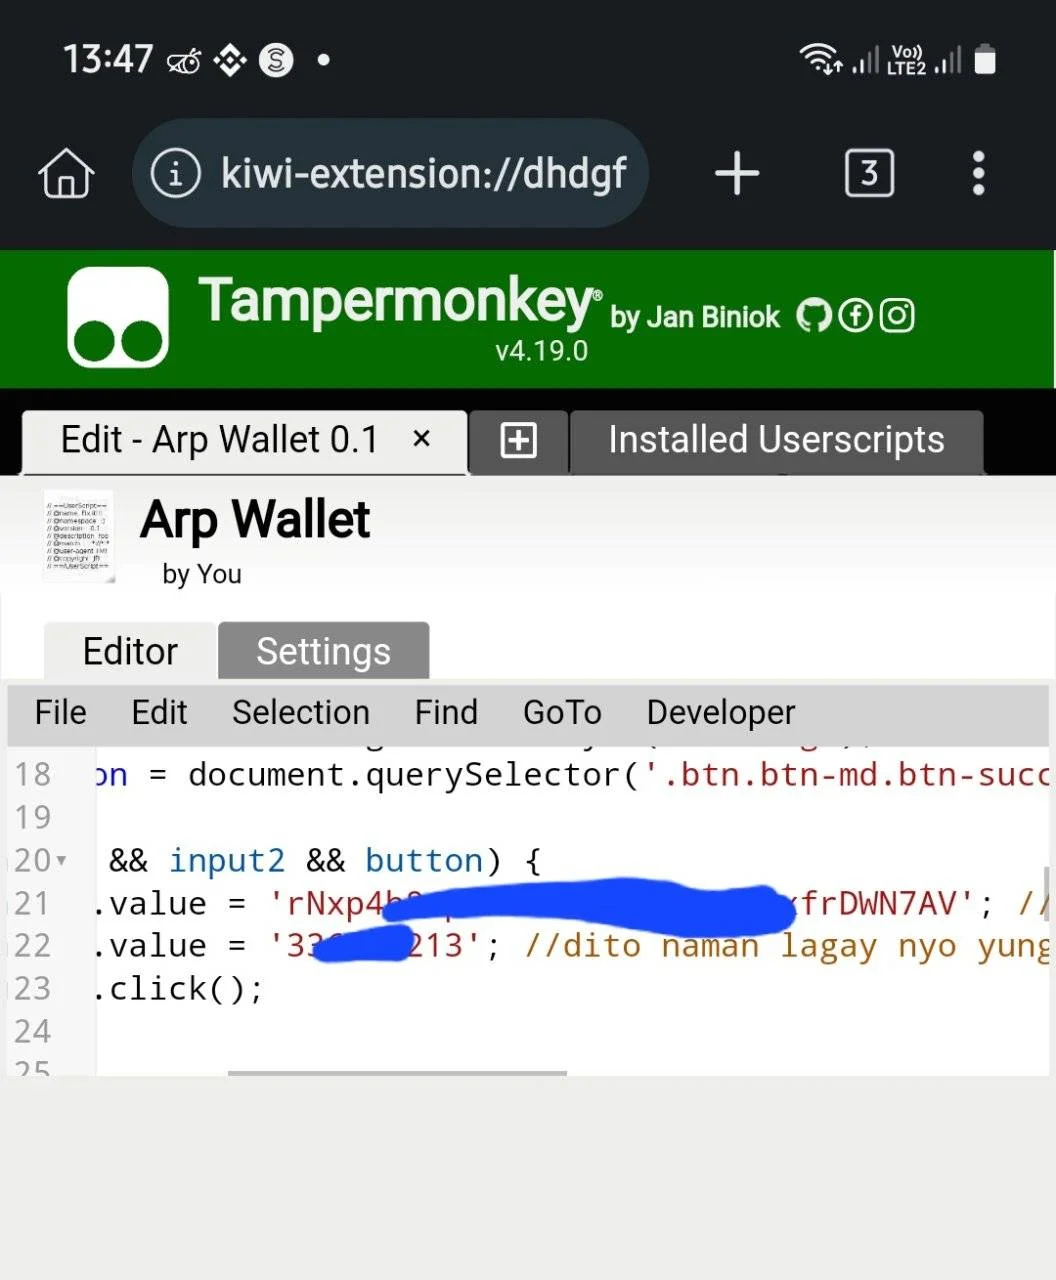The image size is (1056, 1280).
Task: Tap the kiwi-extension address bar
Action: coord(390,174)
